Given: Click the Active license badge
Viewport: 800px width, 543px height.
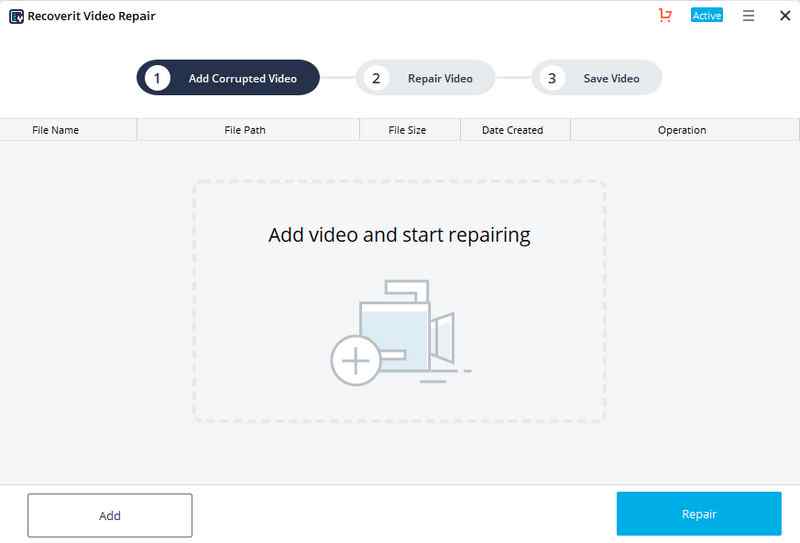Looking at the screenshot, I should point(707,15).
